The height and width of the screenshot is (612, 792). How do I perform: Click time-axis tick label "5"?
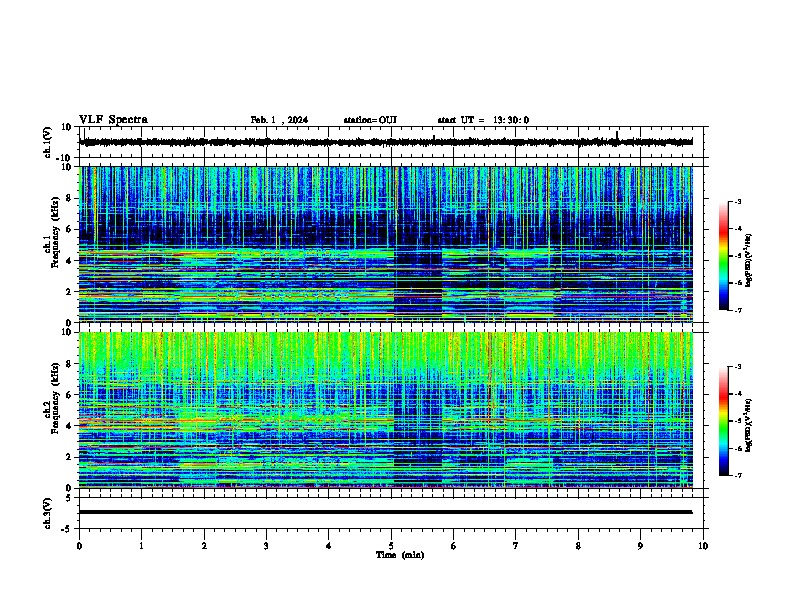click(x=391, y=546)
